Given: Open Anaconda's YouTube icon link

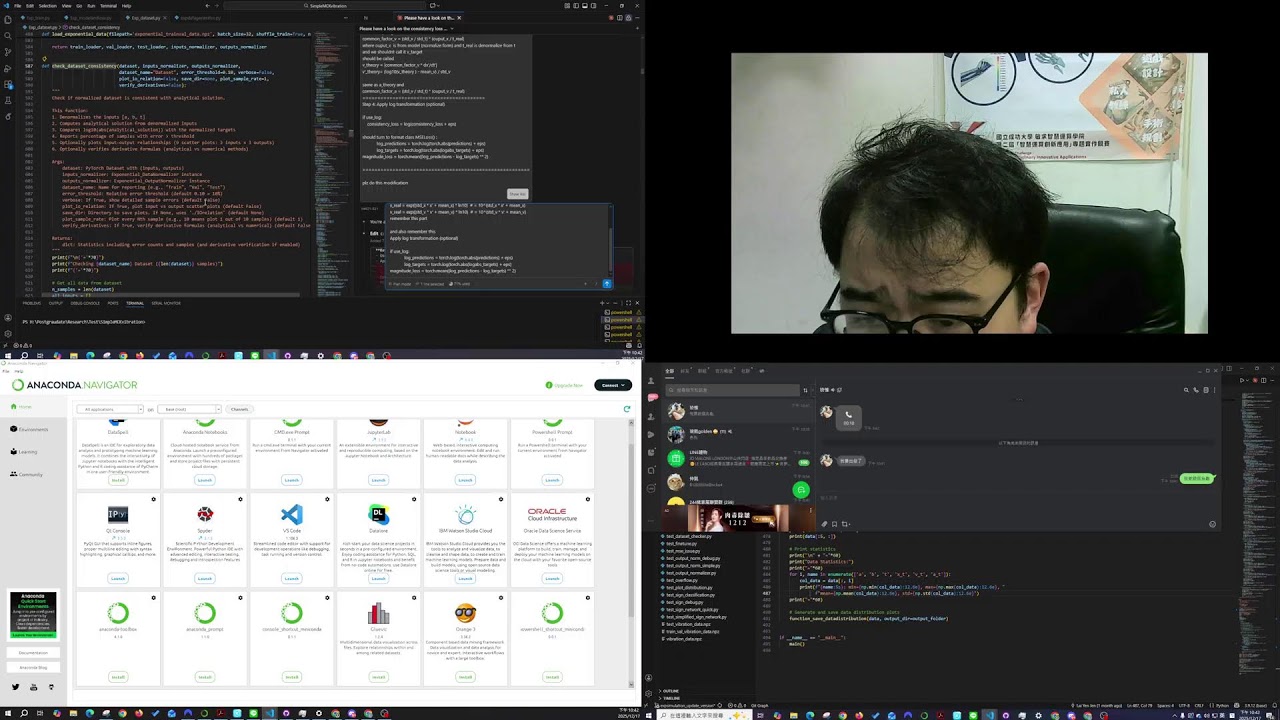Looking at the screenshot, I should tap(33, 687).
